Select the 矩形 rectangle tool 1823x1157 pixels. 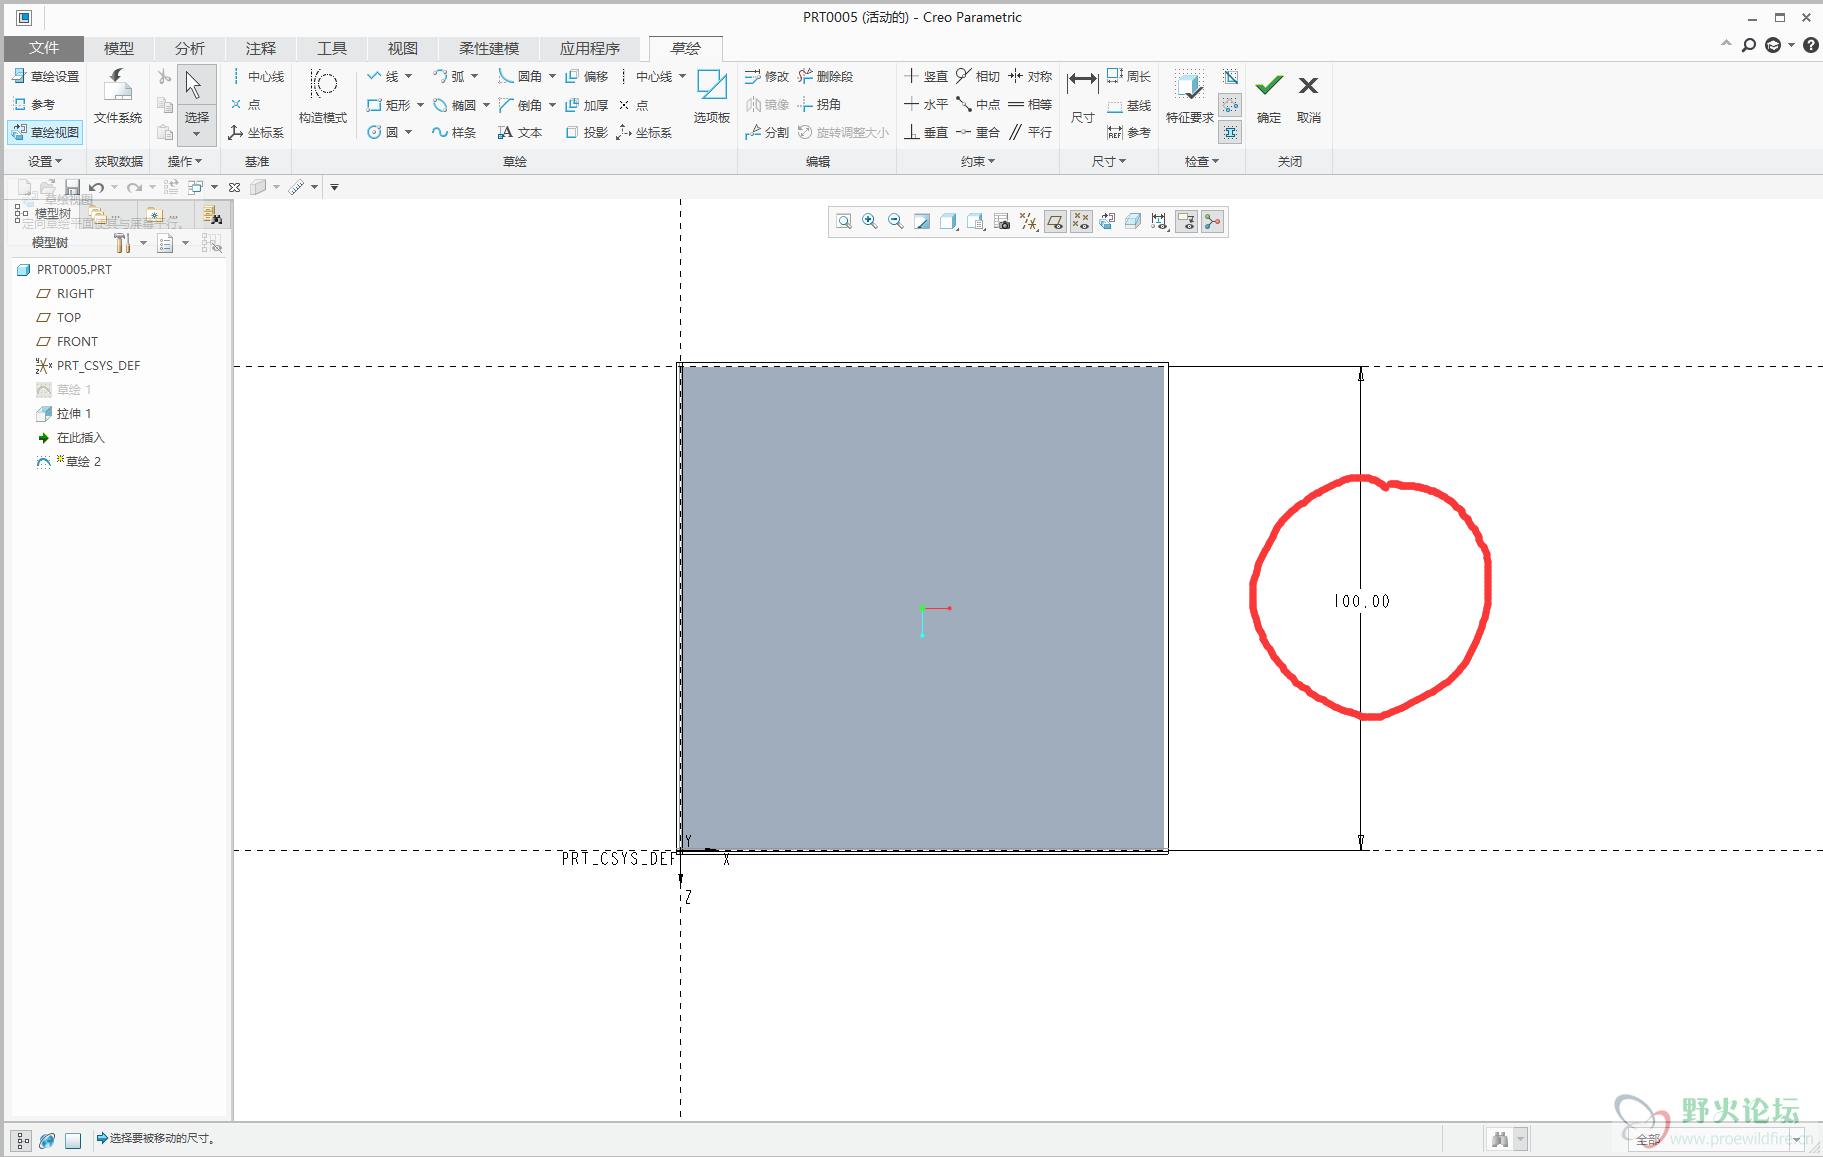click(x=389, y=104)
